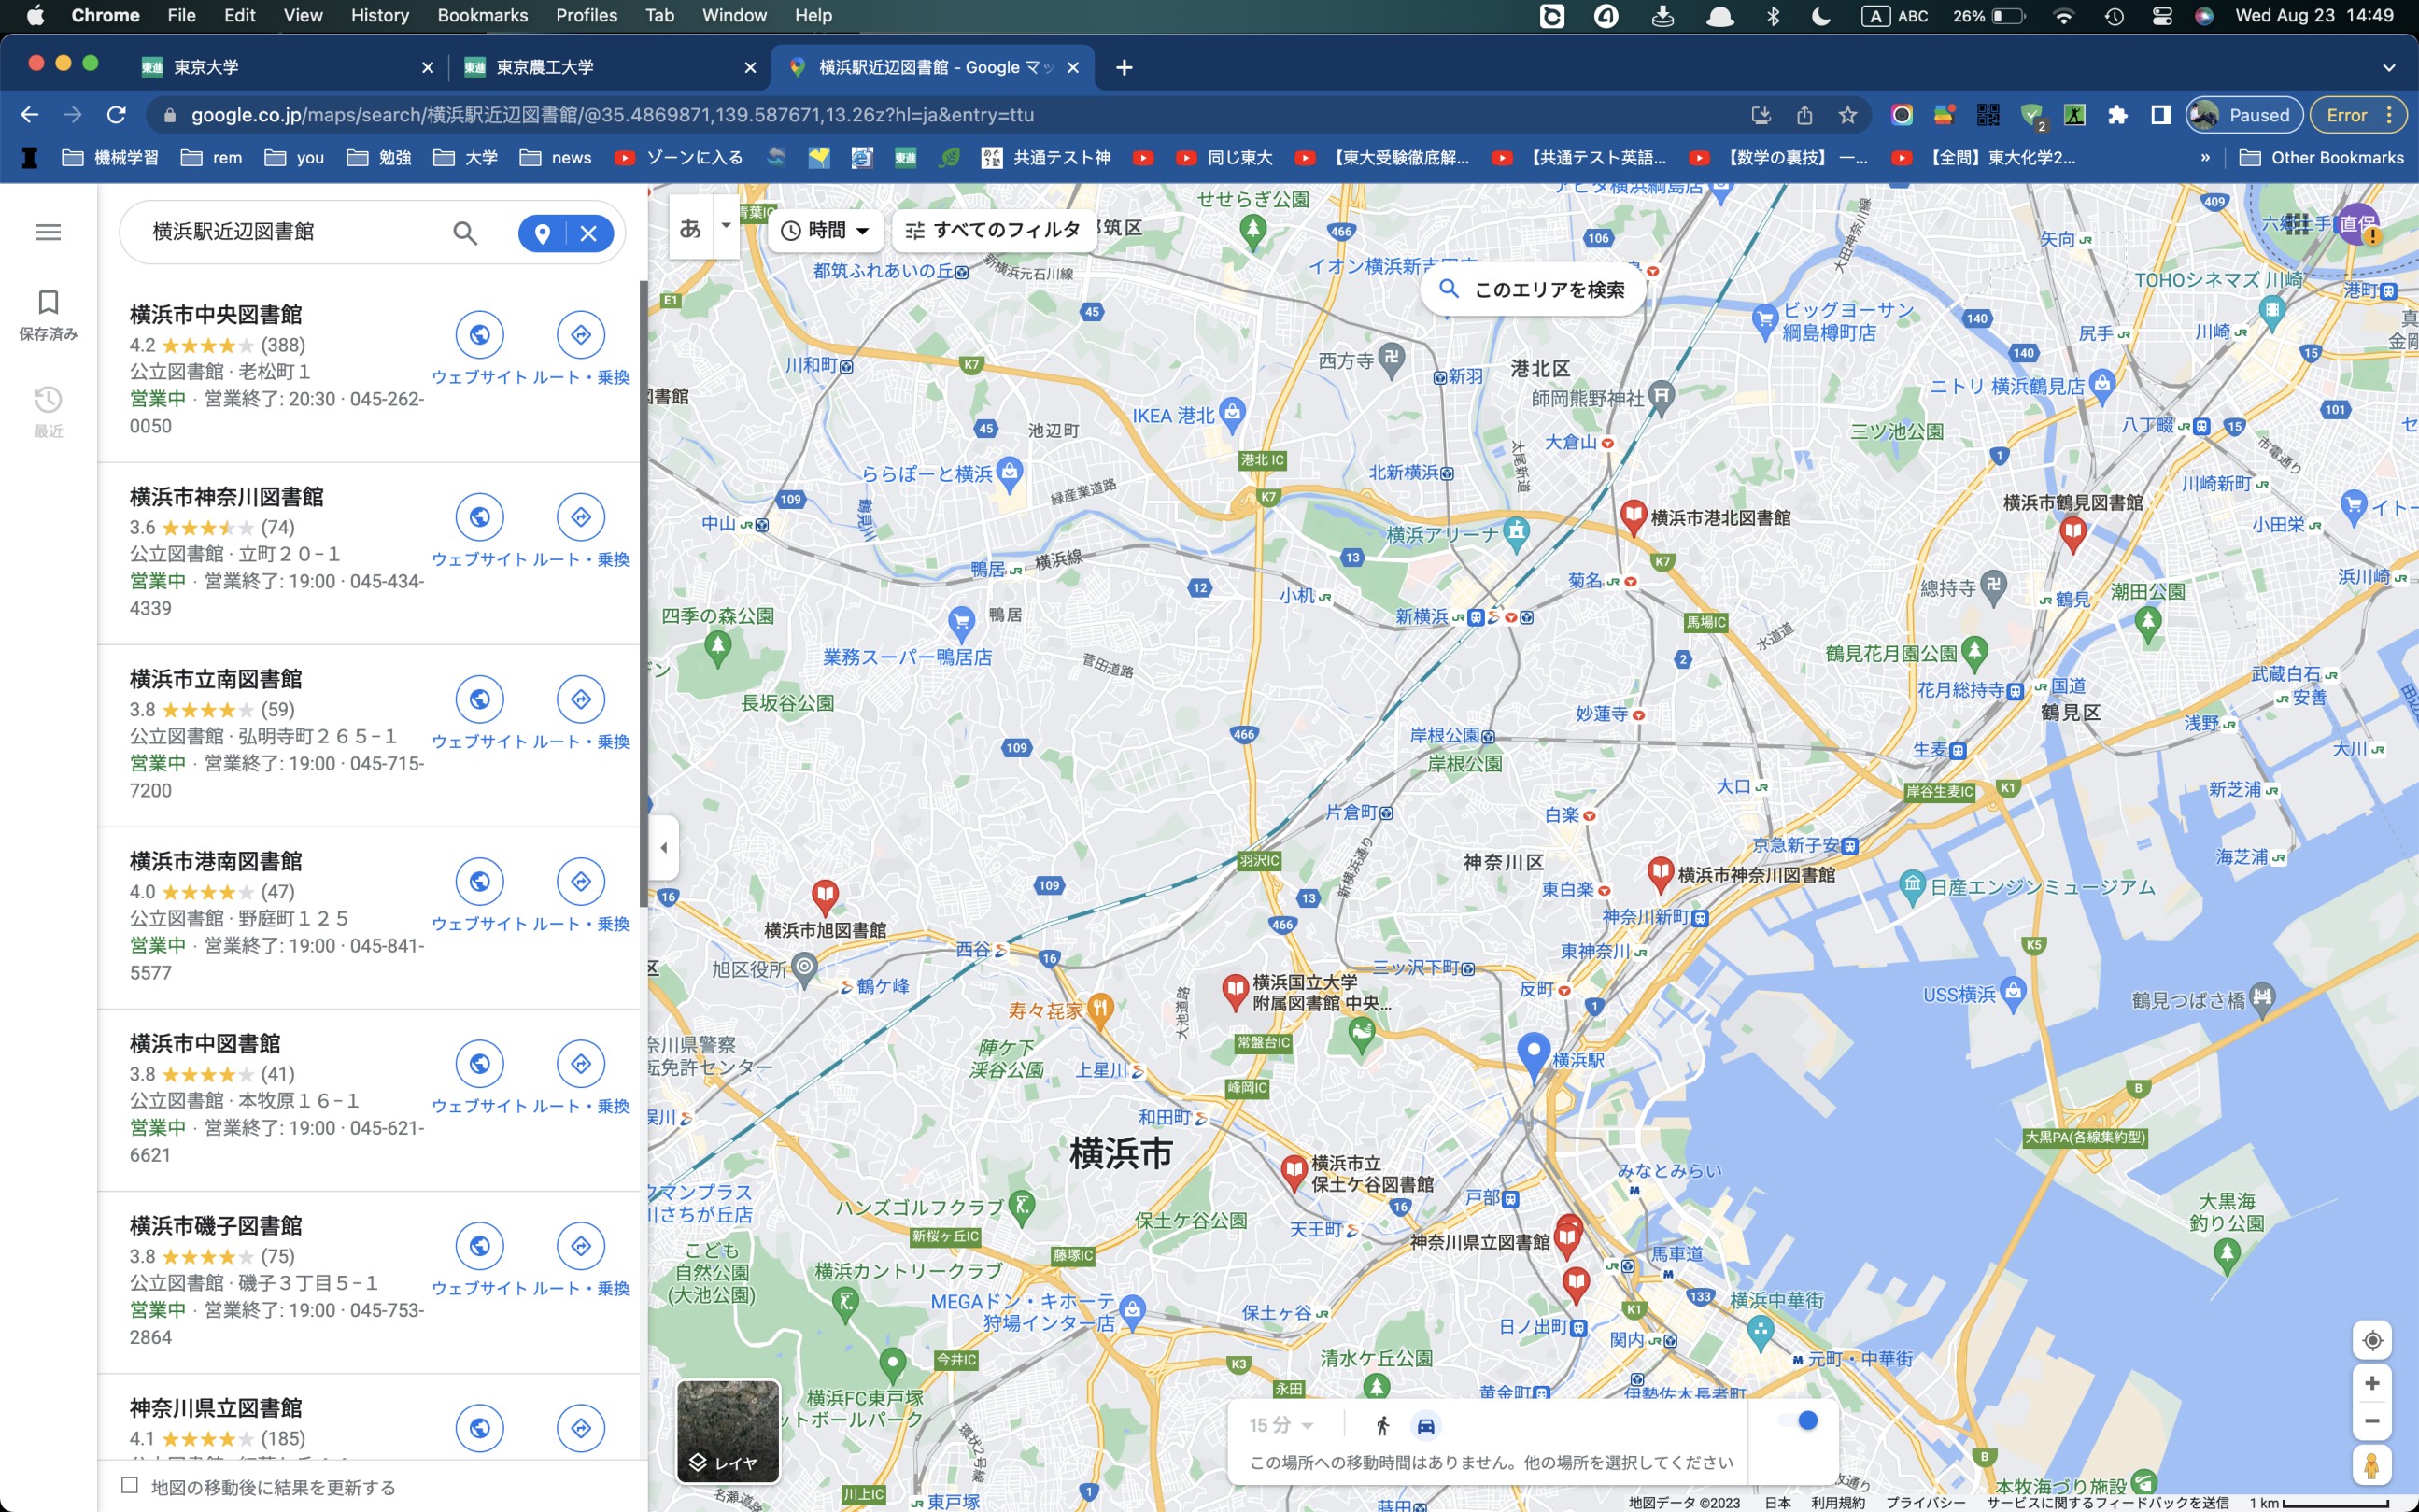
Task: Clear the search with the X button
Action: click(x=589, y=233)
